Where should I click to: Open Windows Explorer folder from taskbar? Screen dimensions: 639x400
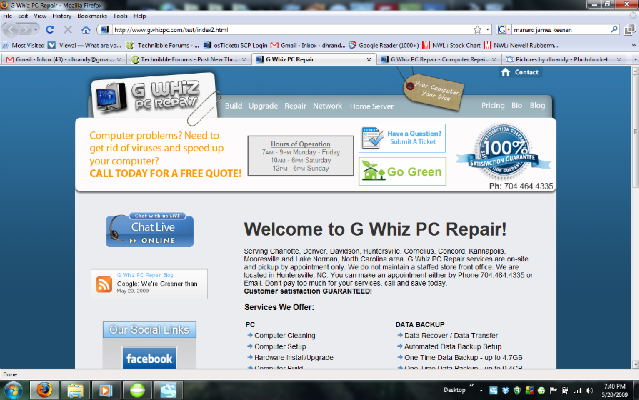(75, 390)
